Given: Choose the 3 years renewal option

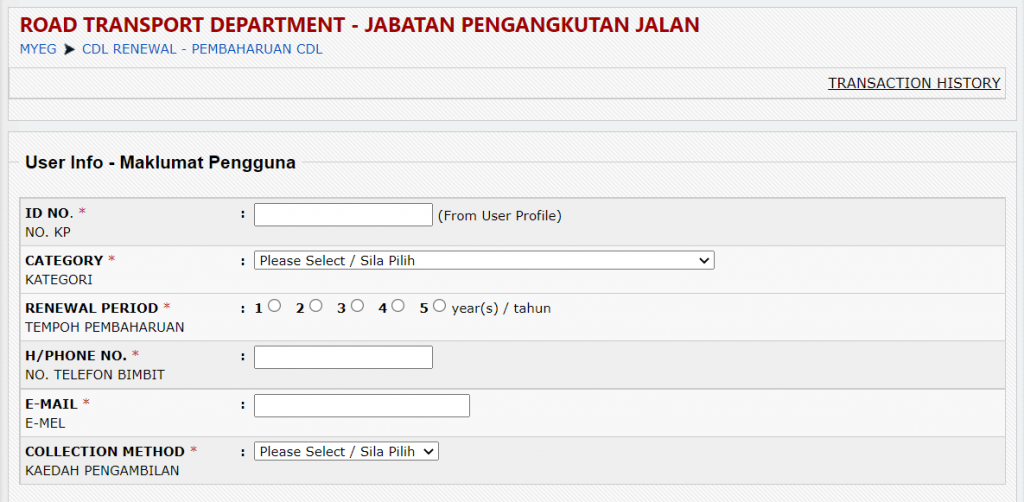Looking at the screenshot, I should pos(357,307).
